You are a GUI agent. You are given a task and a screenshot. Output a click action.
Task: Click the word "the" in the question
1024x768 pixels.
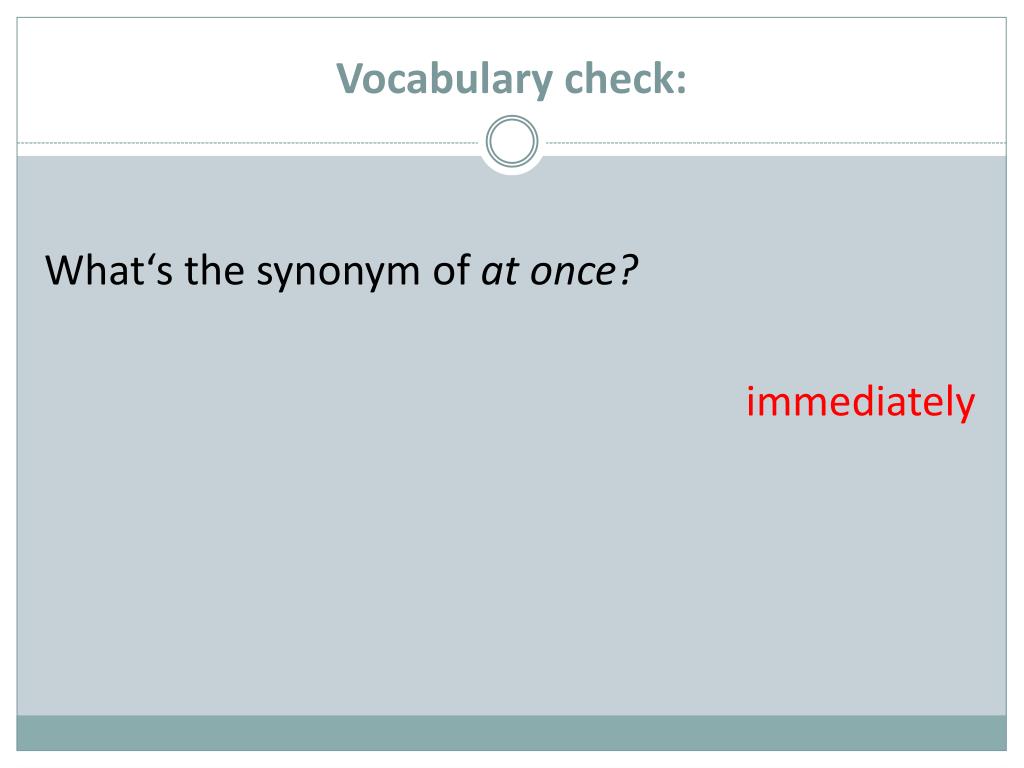(214, 270)
